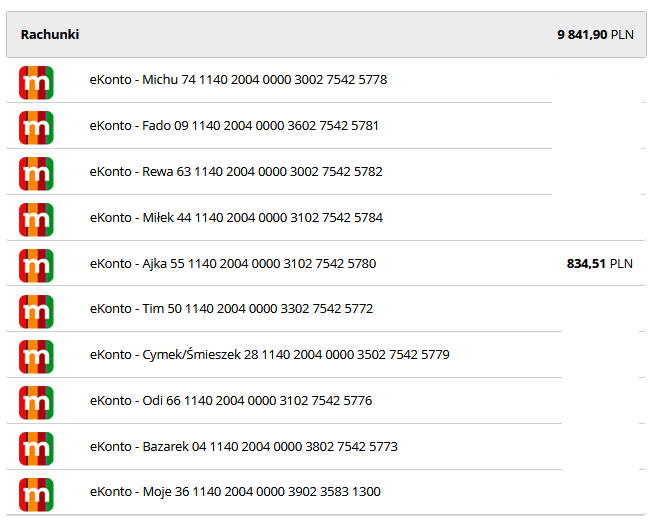666x531 pixels.
Task: Click the mBank icon beside eKonto - Tim
Action: [x=36, y=310]
